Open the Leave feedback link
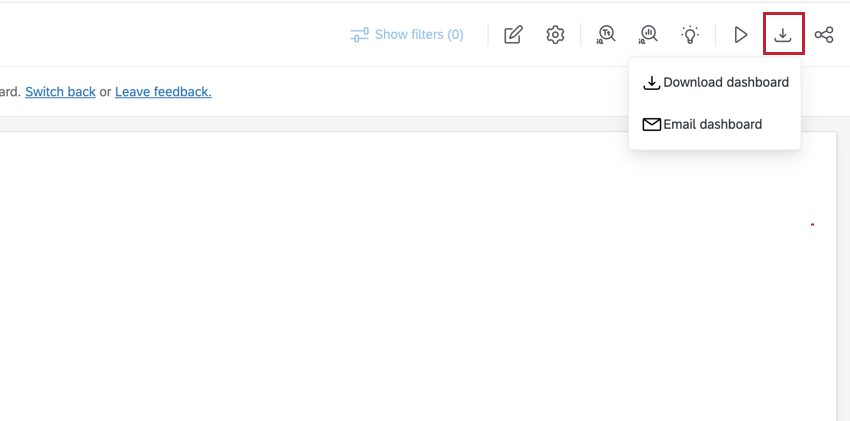850x421 pixels. point(163,92)
